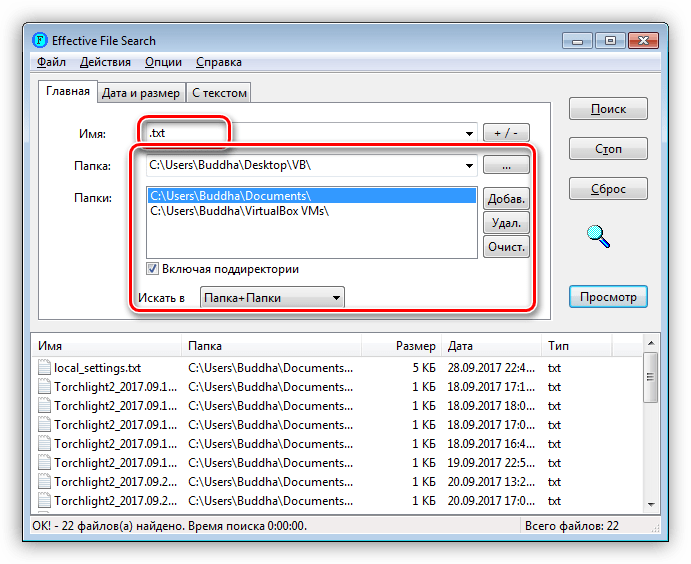Open the Опции menu
This screenshot has height=564, width=691.
coord(163,62)
